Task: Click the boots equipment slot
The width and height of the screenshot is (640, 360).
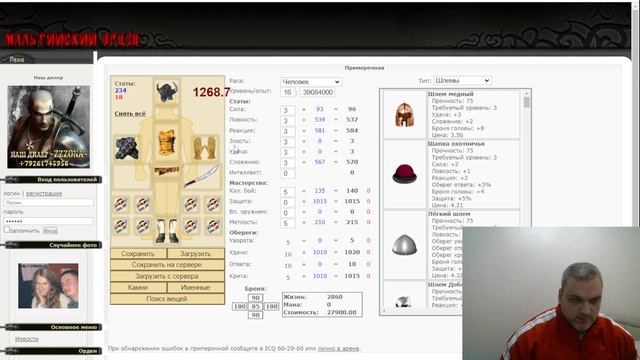Action: click(167, 231)
